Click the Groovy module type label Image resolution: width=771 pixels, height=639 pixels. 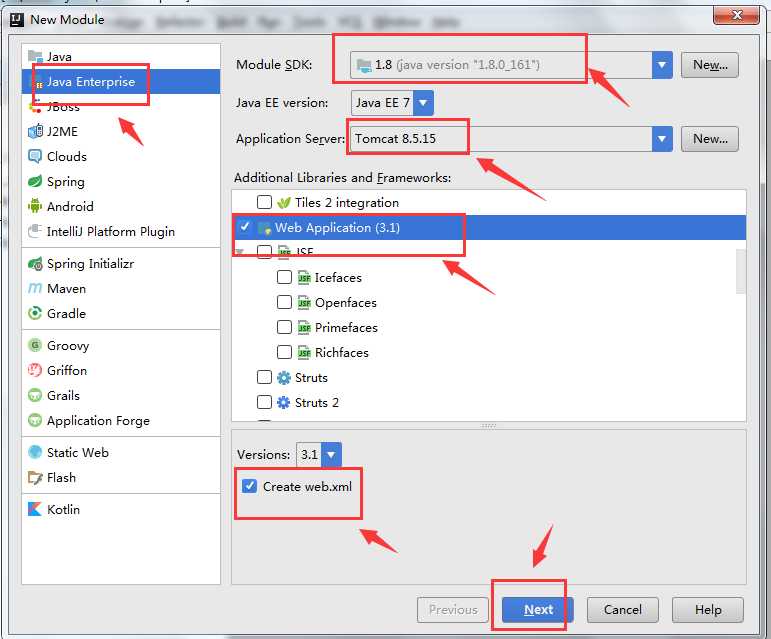[x=68, y=346]
